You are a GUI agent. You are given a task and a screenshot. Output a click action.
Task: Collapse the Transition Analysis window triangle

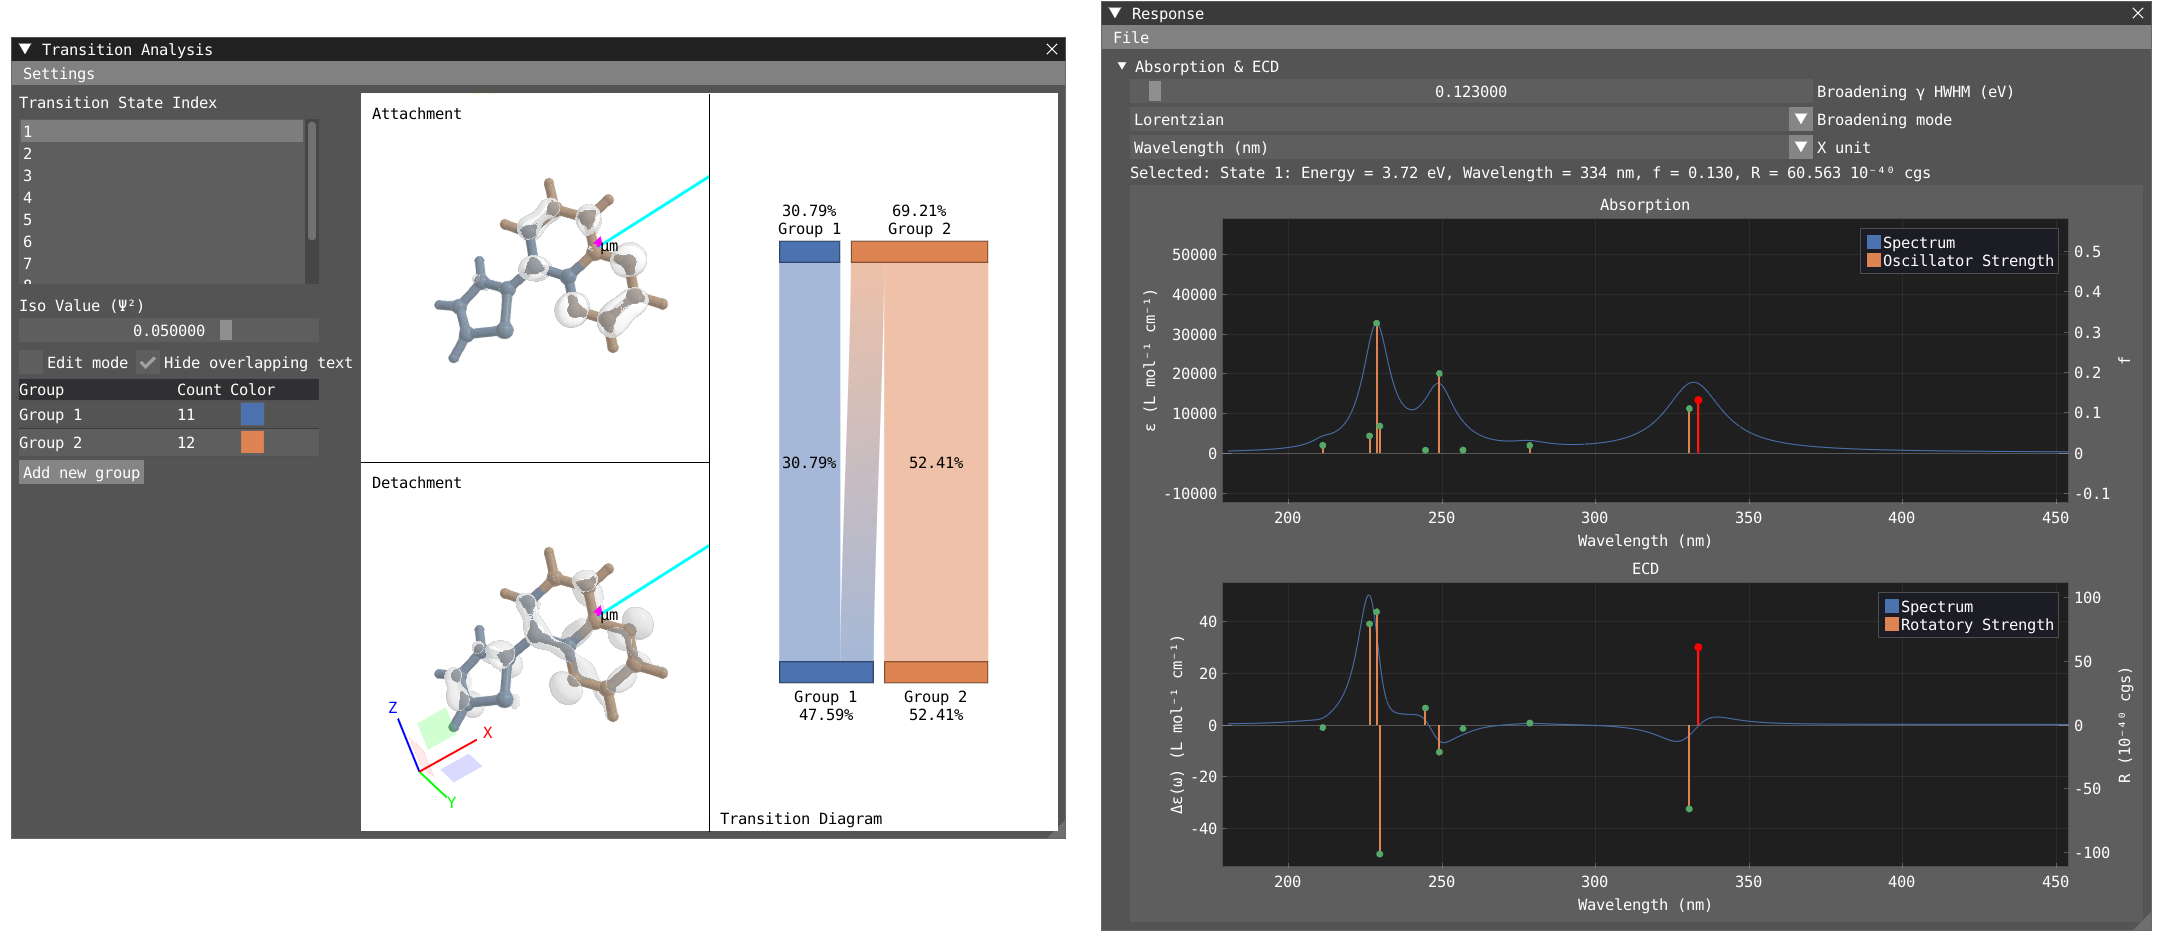pos(26,49)
